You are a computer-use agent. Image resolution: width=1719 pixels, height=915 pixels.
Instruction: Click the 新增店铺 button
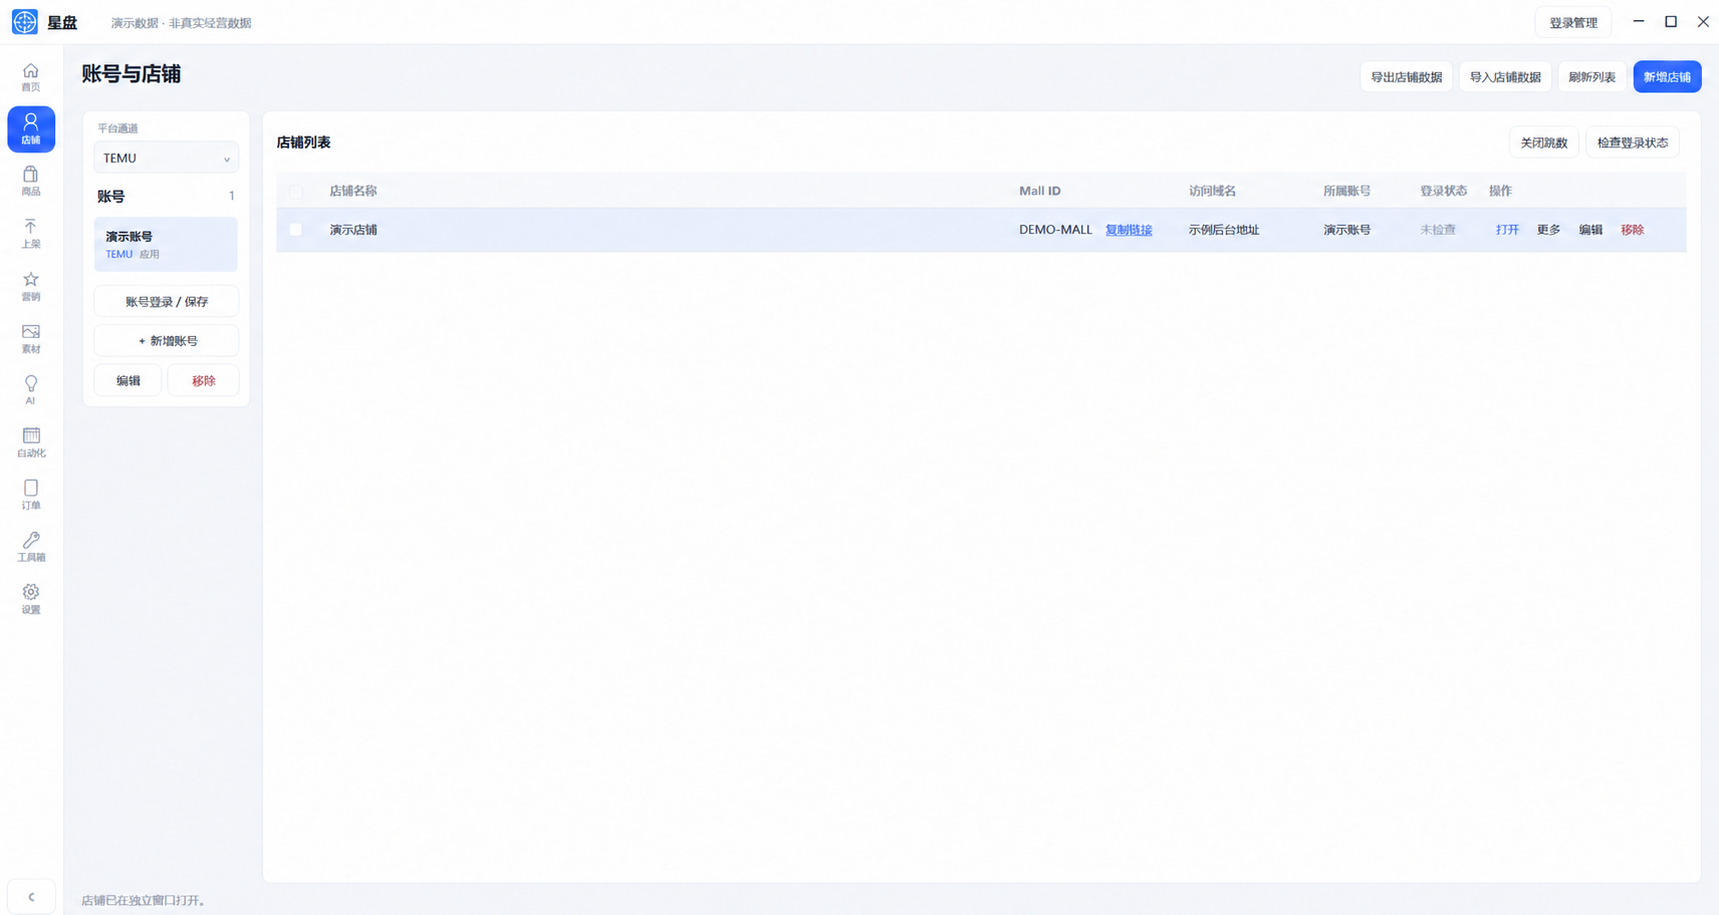click(1667, 77)
